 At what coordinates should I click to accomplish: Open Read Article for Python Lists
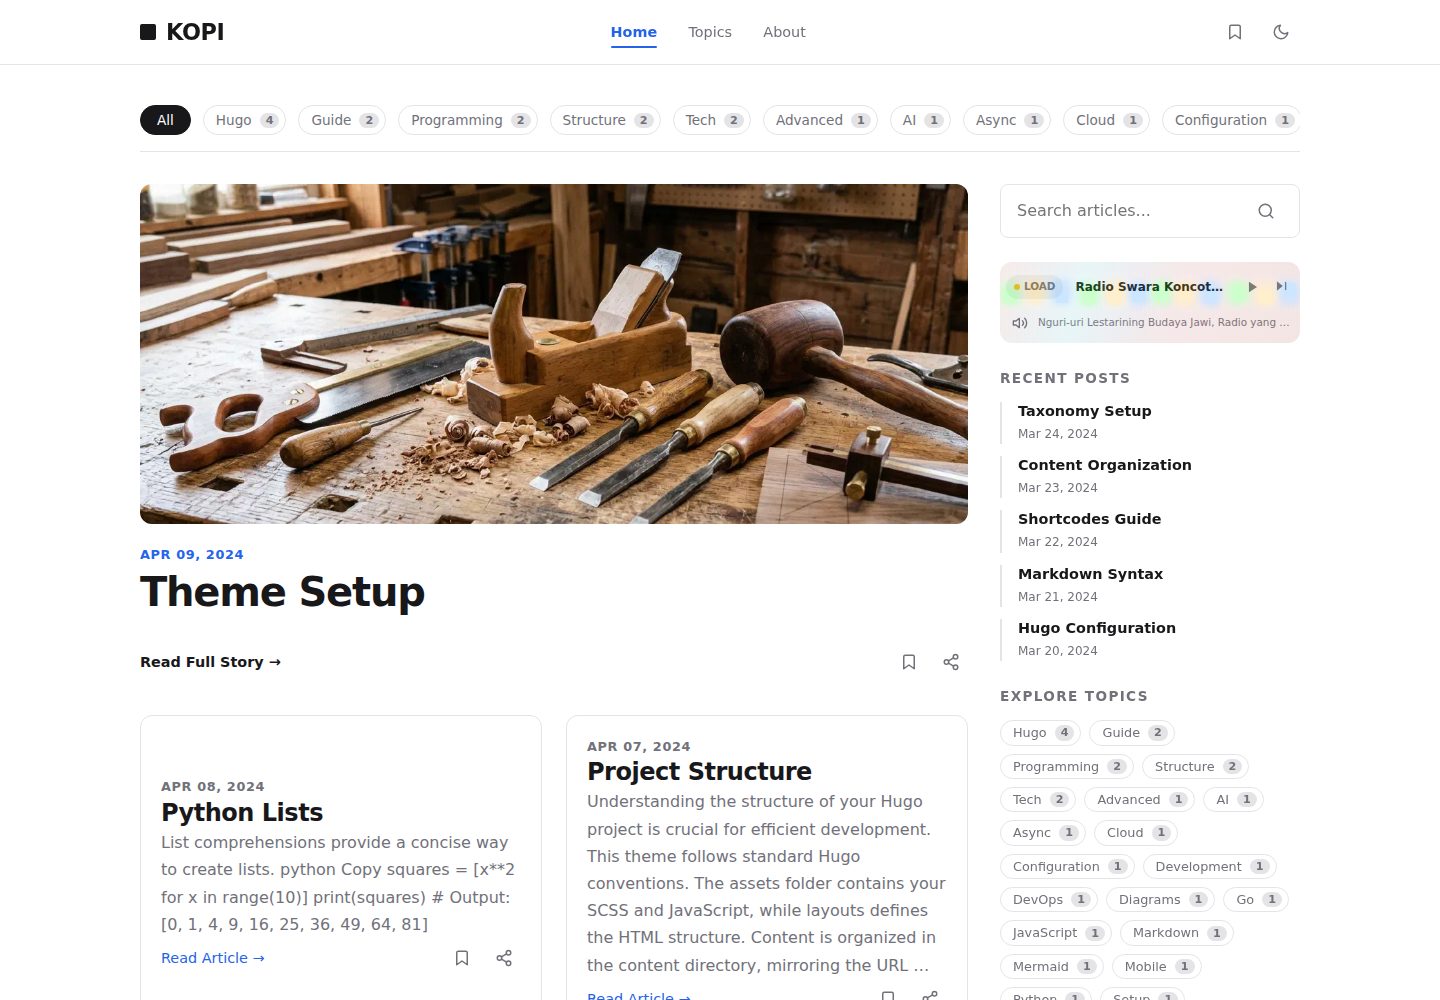(213, 958)
